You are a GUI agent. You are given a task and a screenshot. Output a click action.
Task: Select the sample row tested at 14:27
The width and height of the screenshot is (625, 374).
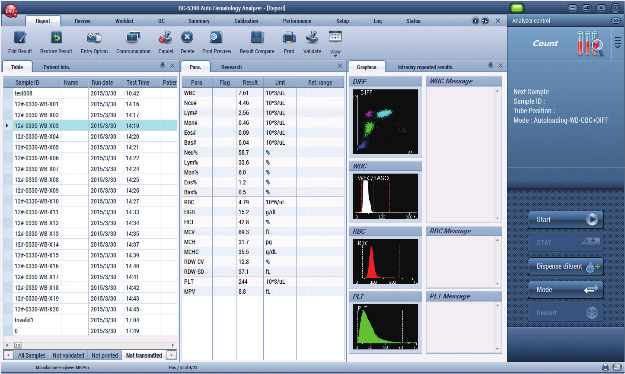click(x=90, y=201)
